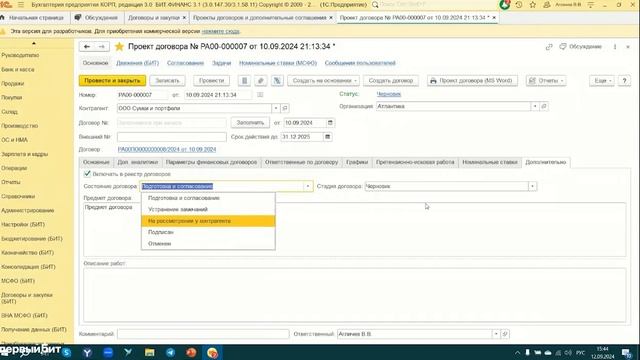Switch to 'Номинальные ставки' tab

coord(490,162)
